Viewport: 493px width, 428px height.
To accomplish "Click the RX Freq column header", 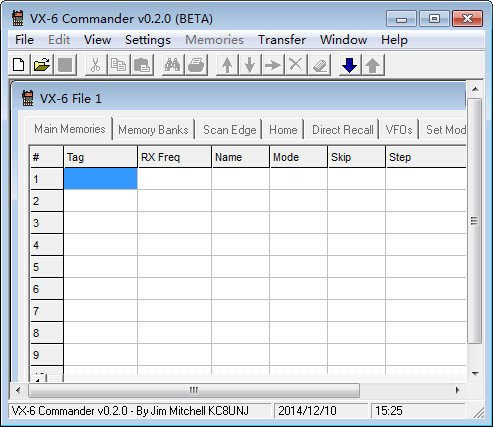I will [174, 157].
